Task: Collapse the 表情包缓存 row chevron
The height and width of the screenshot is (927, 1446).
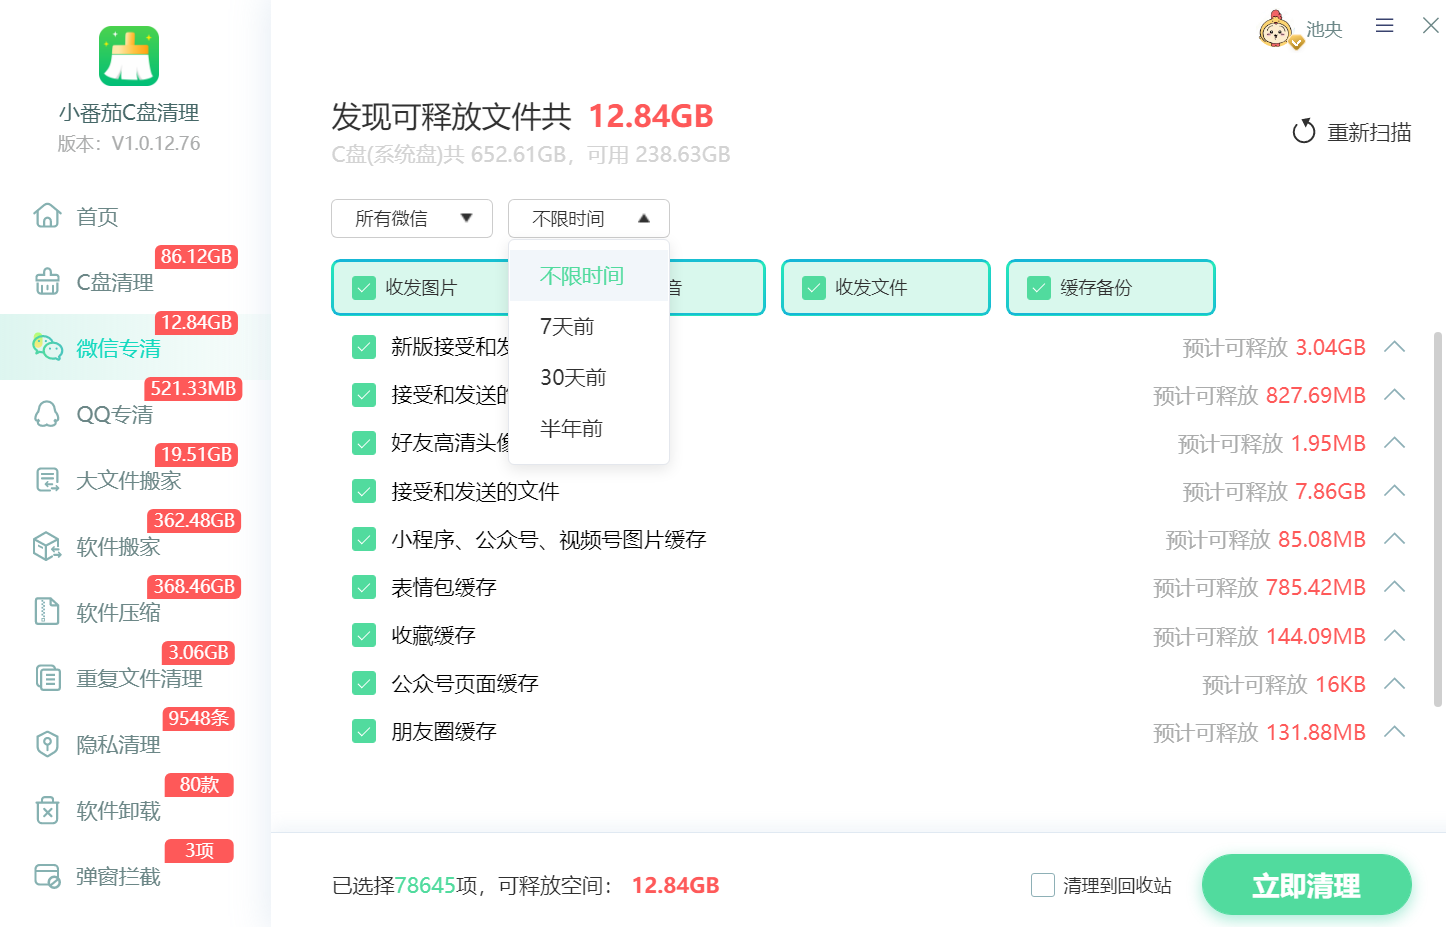Action: 1395,587
